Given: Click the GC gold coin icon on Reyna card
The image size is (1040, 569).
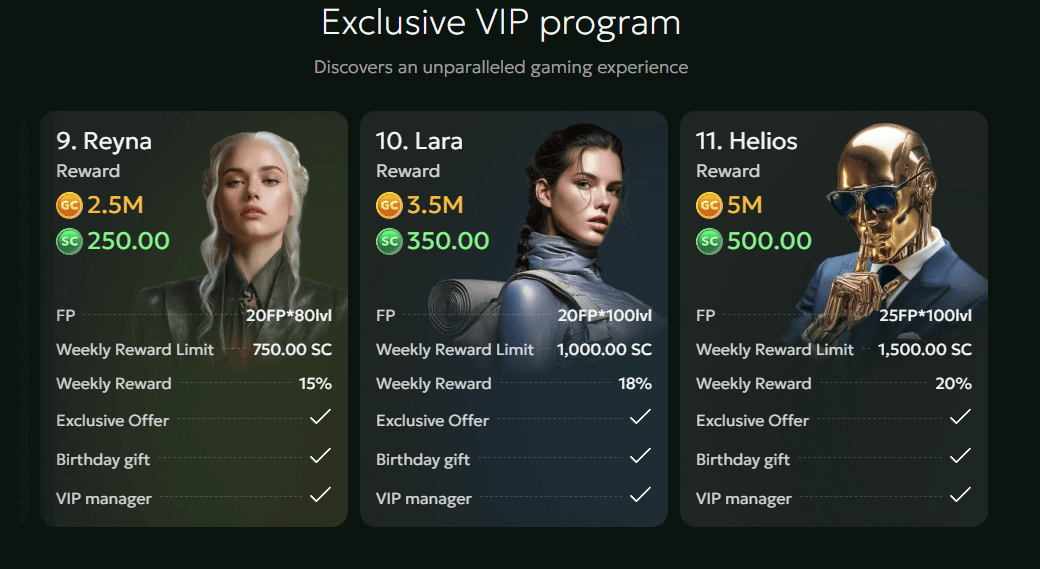Looking at the screenshot, I should click(69, 206).
